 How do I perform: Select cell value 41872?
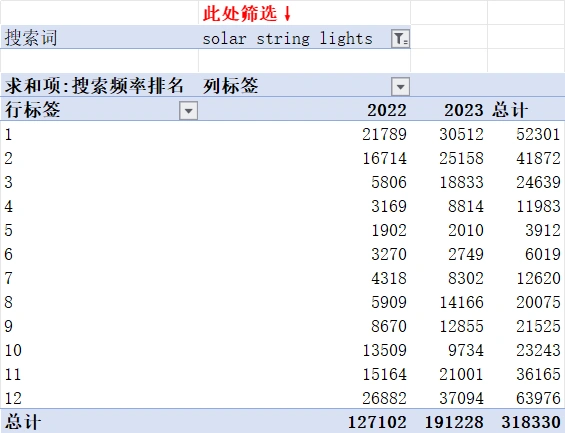538,159
